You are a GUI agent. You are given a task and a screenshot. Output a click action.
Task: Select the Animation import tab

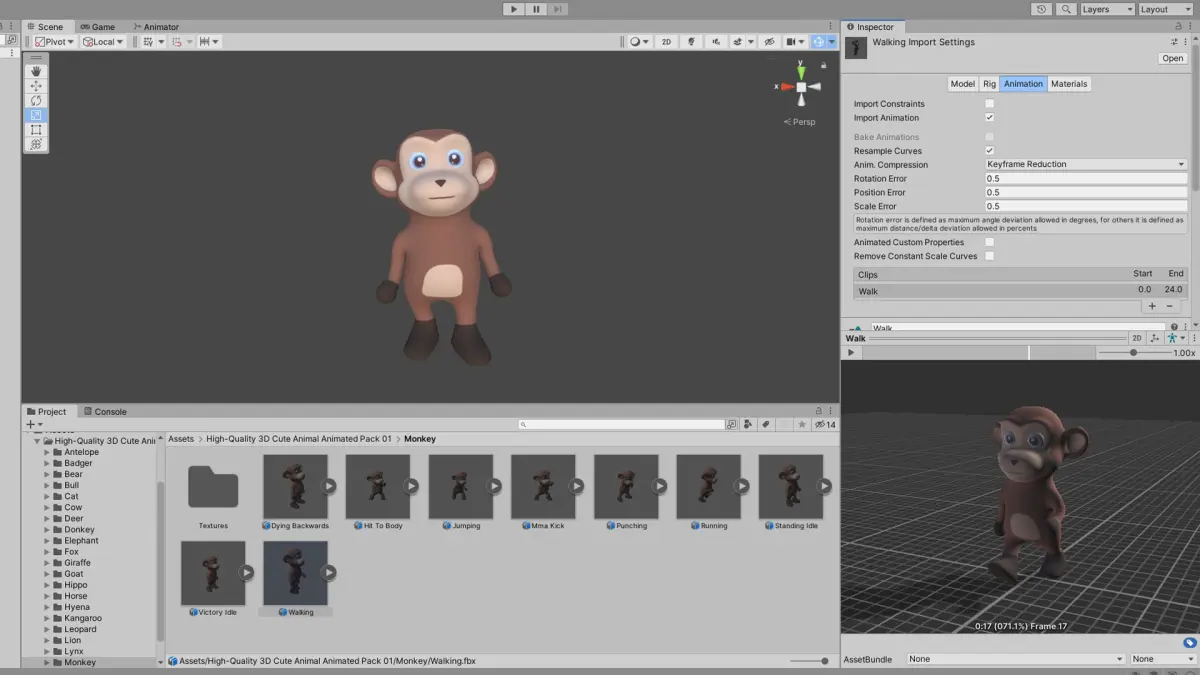[x=1023, y=84]
